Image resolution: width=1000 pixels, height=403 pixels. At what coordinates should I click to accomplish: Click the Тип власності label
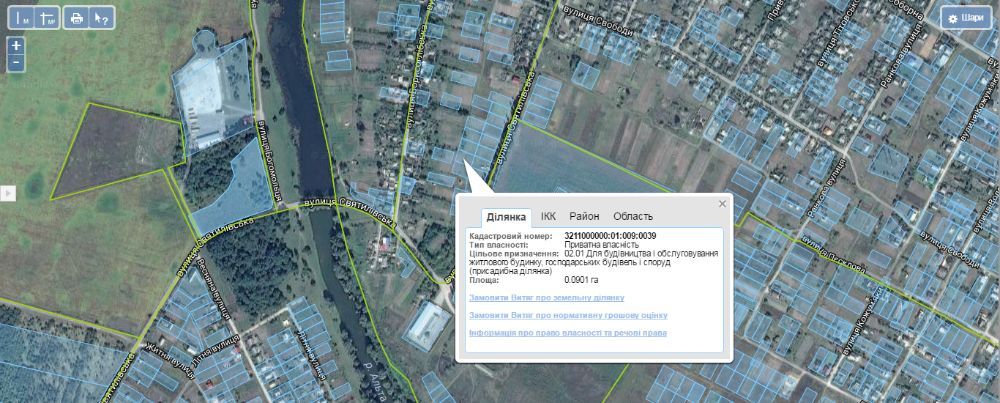499,245
